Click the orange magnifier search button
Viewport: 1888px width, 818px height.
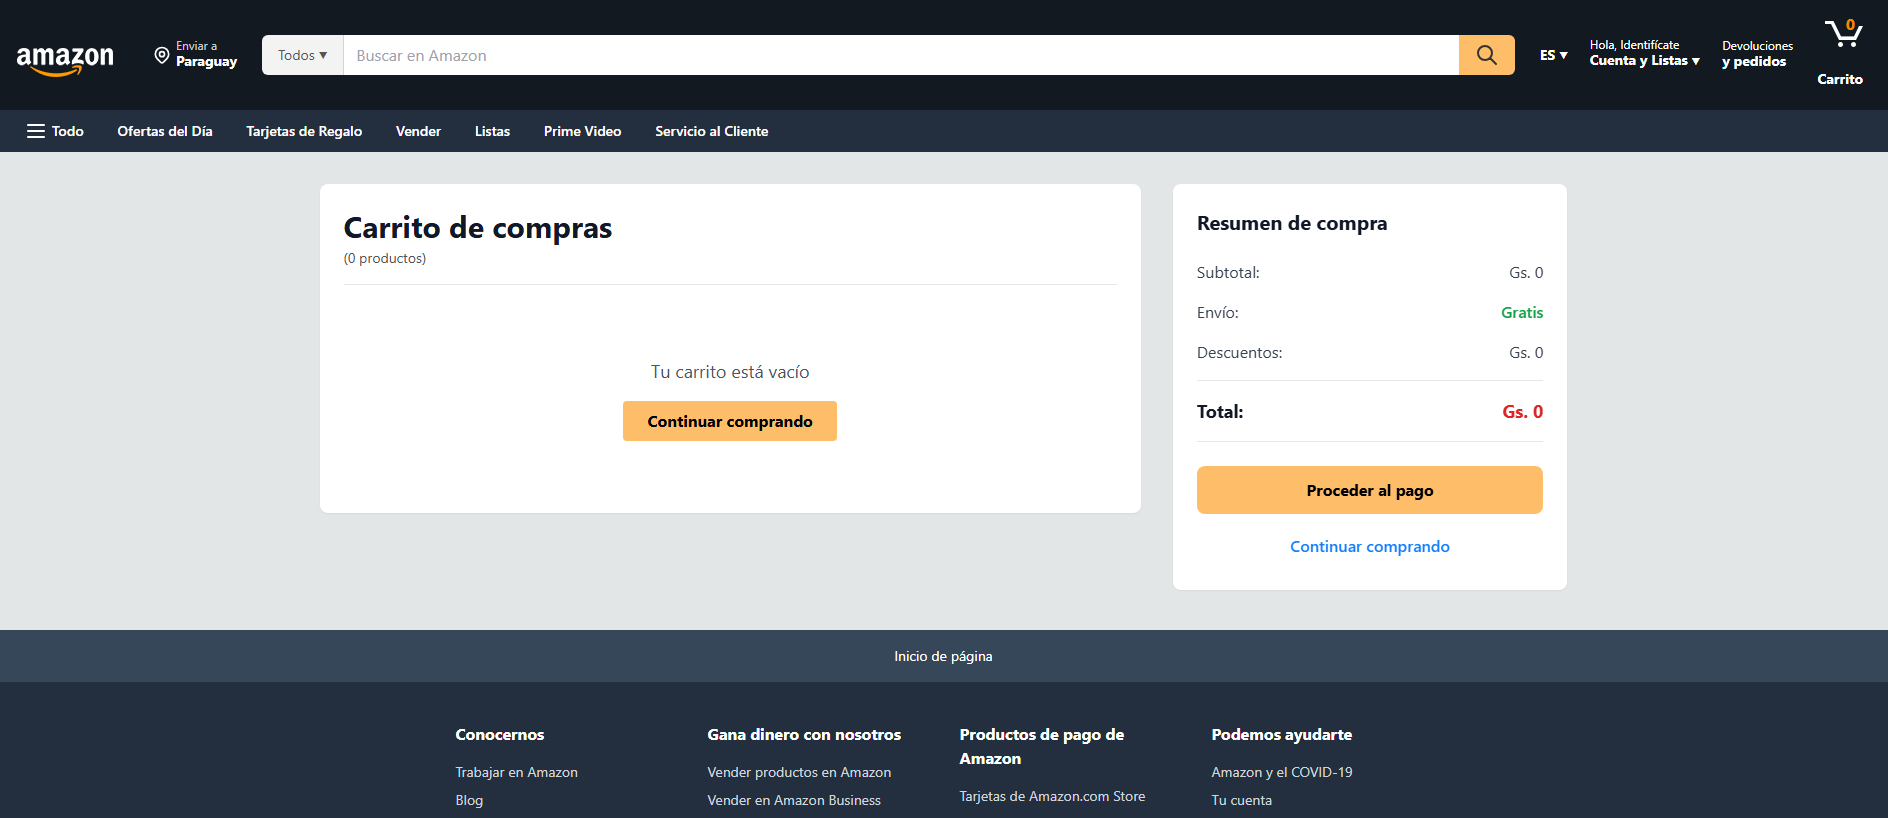1486,55
